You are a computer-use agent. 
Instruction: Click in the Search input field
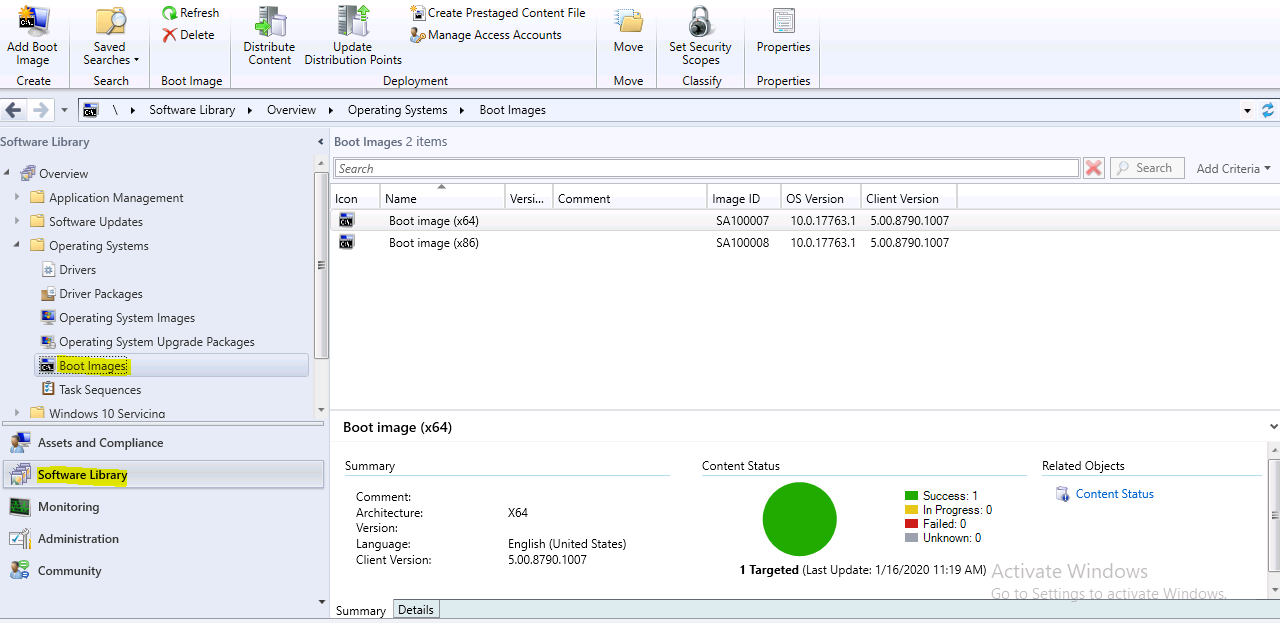(x=706, y=168)
